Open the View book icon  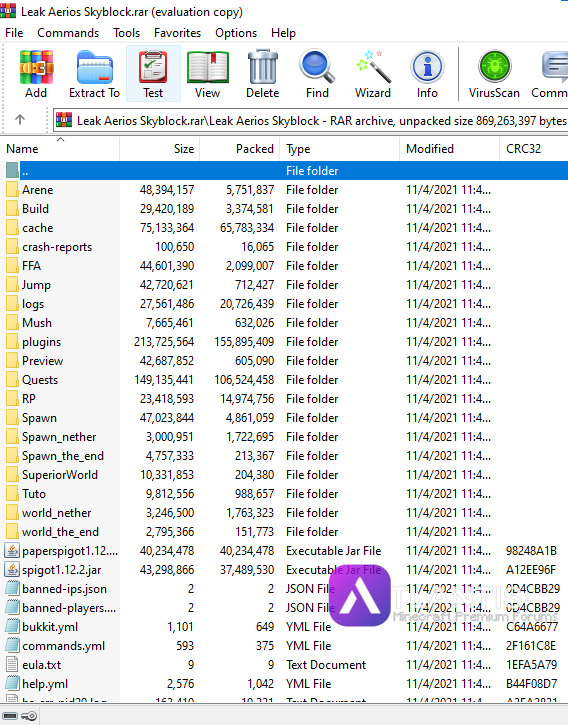207,68
